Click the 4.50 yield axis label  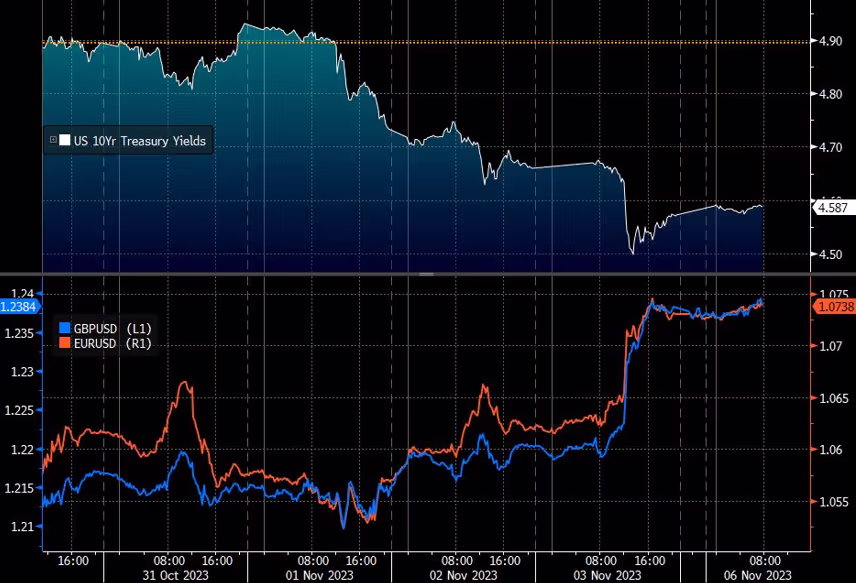[830, 254]
